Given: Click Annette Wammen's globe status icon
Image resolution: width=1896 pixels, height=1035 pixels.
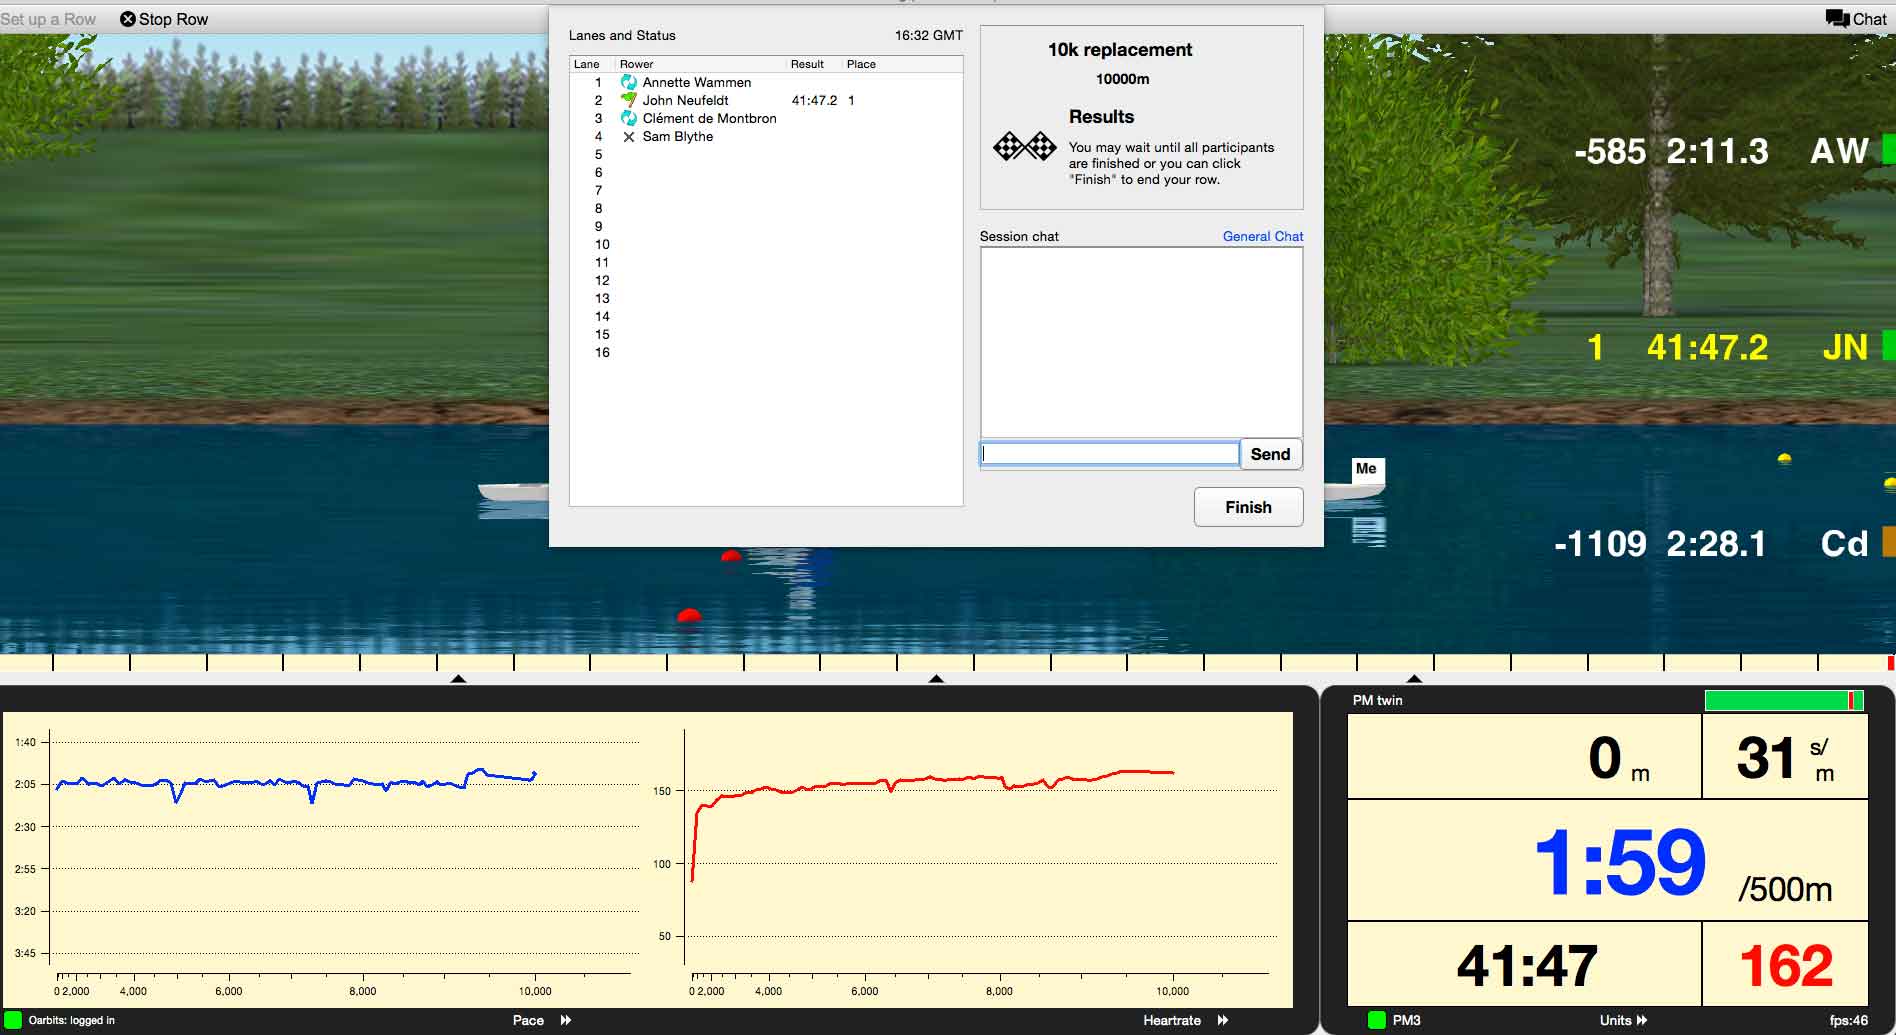Looking at the screenshot, I should point(629,82).
